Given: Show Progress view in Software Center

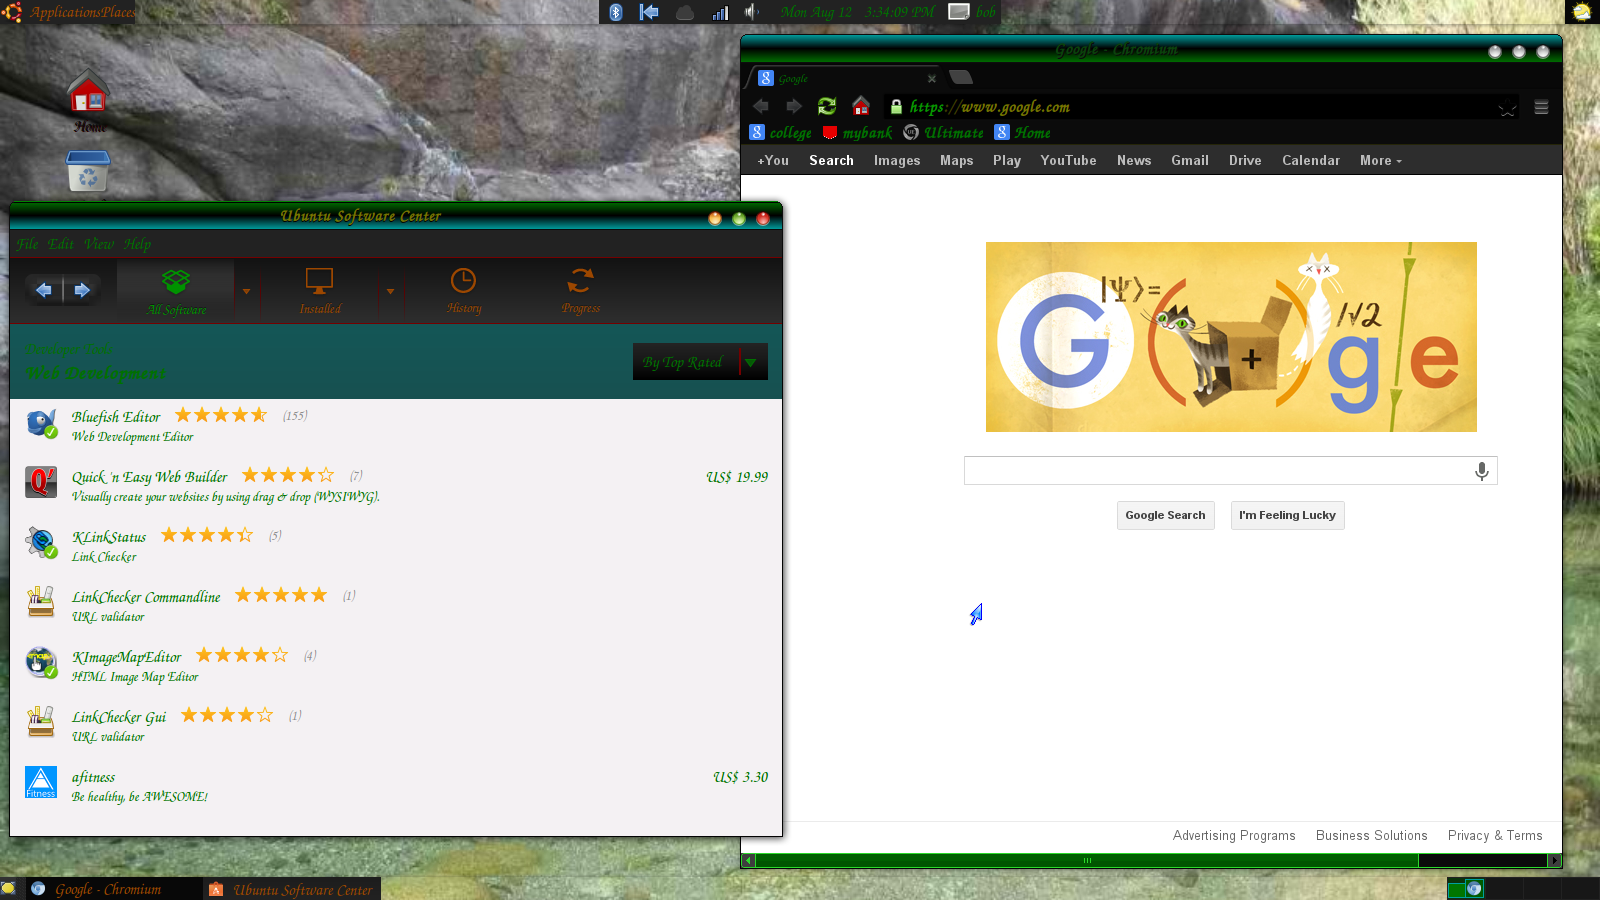Looking at the screenshot, I should [x=581, y=291].
